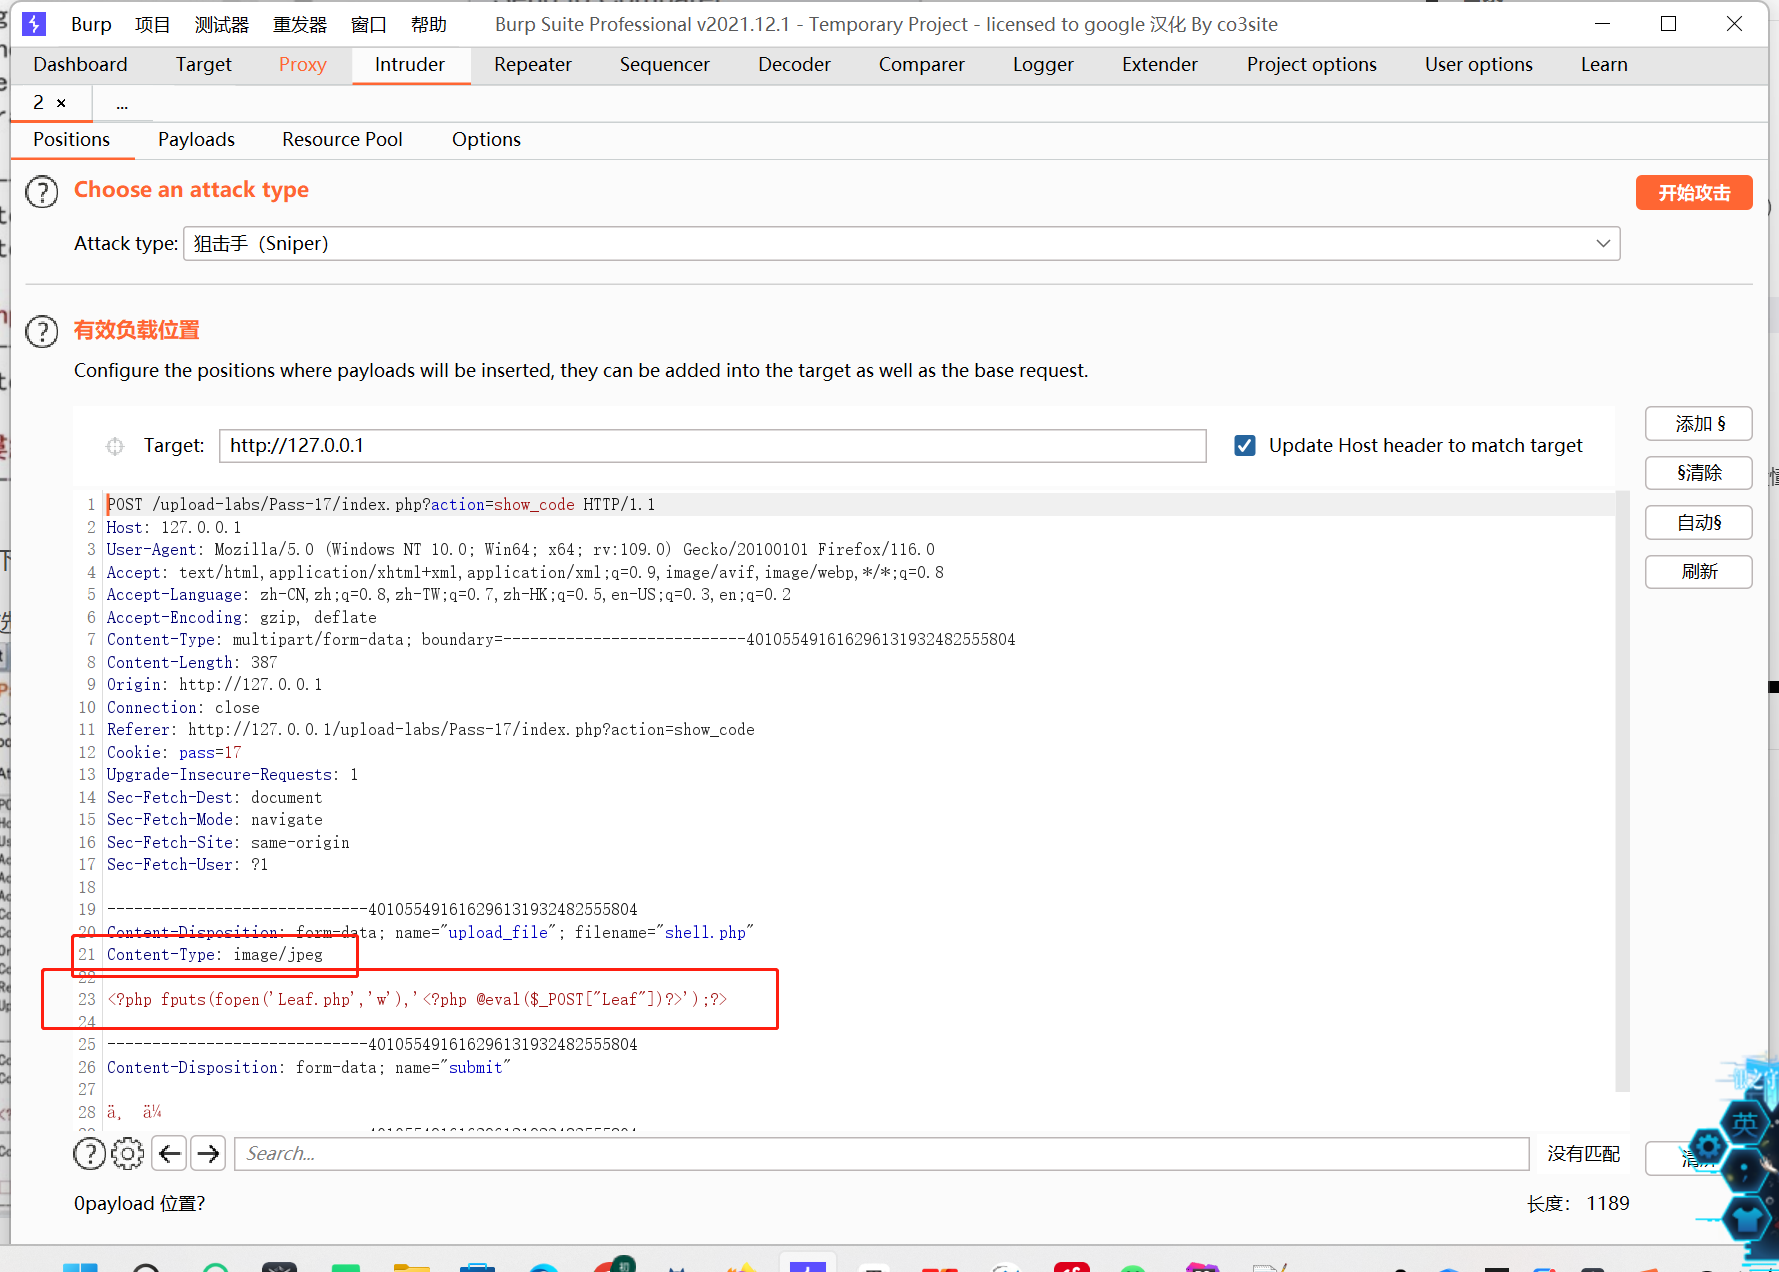Click the request editor vertical scrollbar

click(1623, 790)
